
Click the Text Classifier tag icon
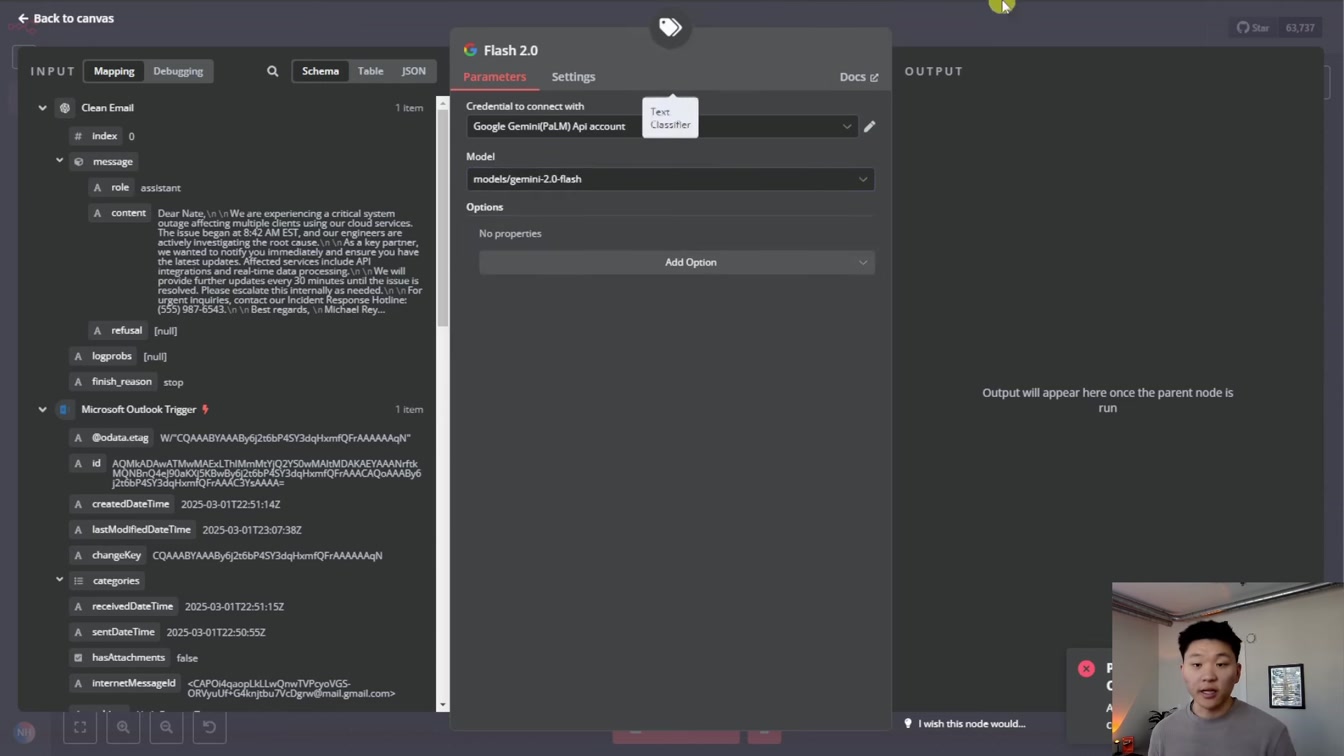[x=670, y=27]
